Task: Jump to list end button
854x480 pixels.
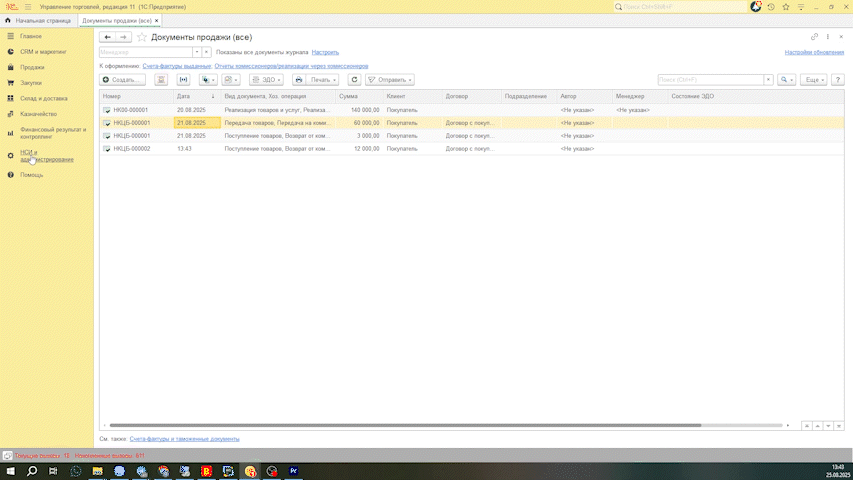Action: click(839, 426)
